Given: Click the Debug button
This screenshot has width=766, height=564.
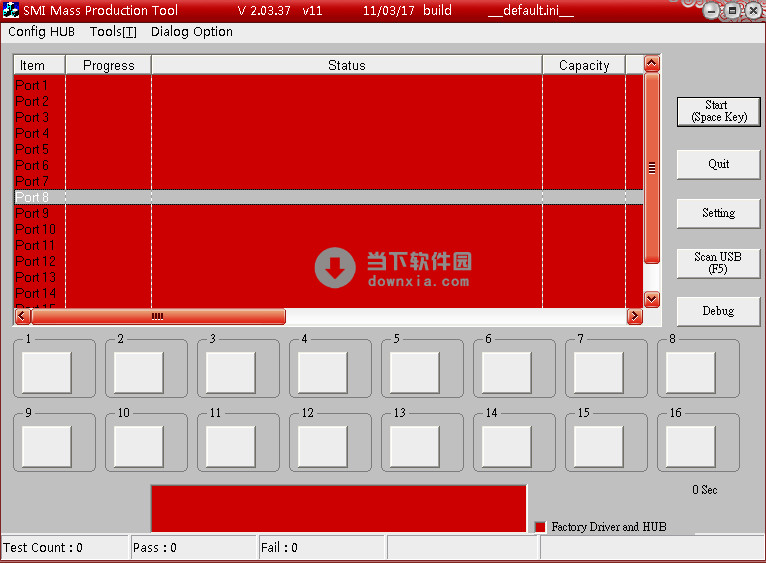Looking at the screenshot, I should [719, 311].
